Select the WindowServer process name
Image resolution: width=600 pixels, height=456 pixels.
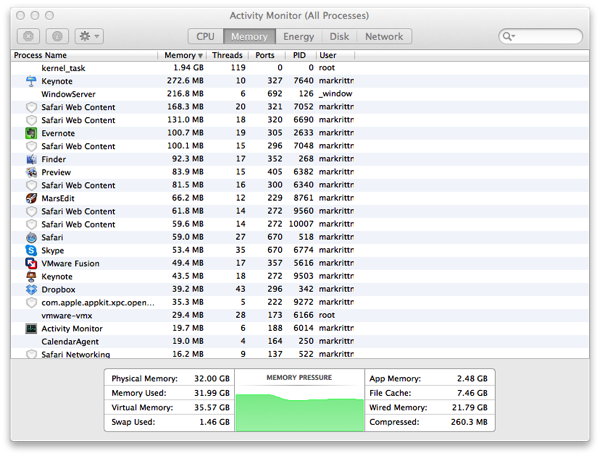[x=68, y=94]
